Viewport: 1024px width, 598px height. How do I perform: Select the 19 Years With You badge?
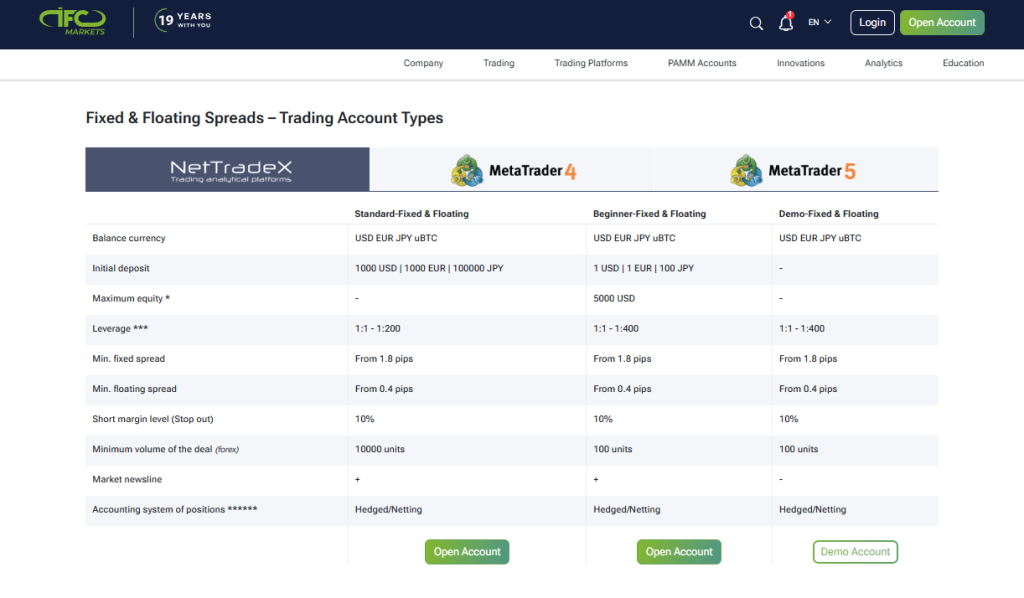pos(183,20)
